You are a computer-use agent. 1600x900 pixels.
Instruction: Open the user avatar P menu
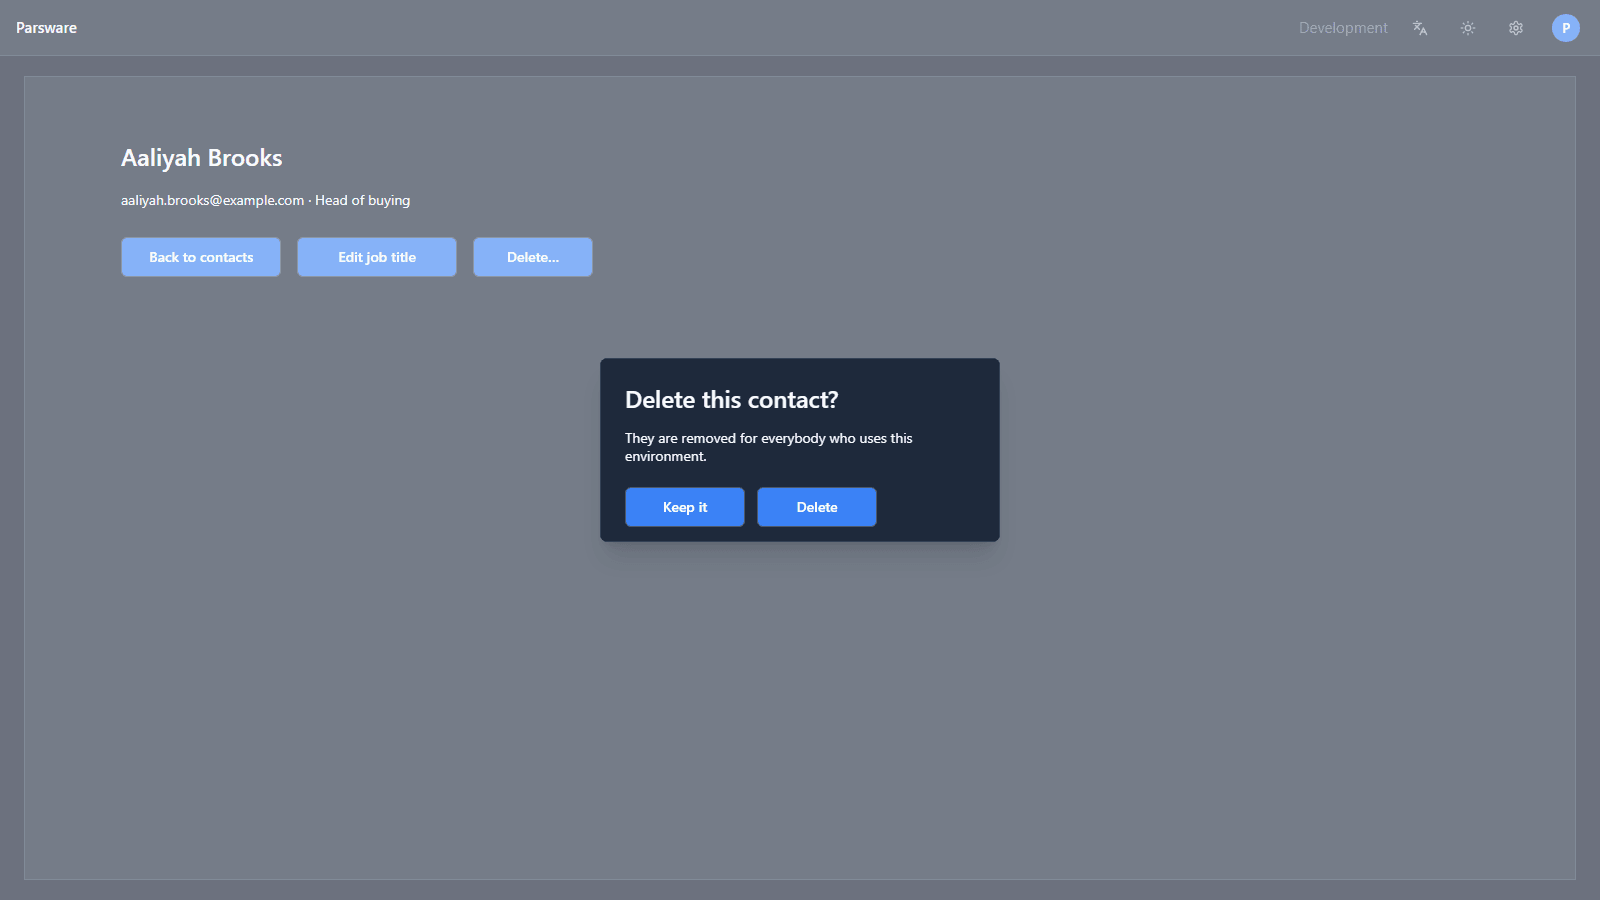point(1566,28)
